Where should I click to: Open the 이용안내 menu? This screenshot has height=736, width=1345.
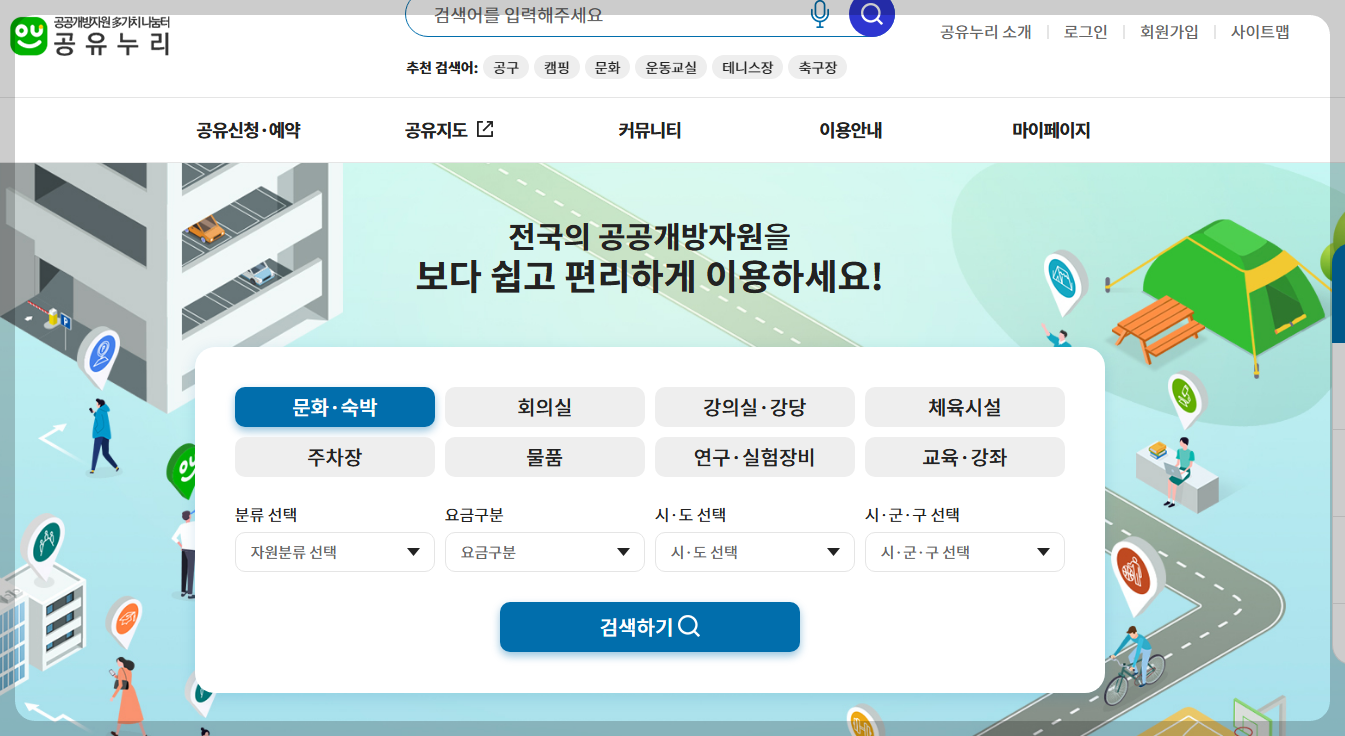point(850,130)
